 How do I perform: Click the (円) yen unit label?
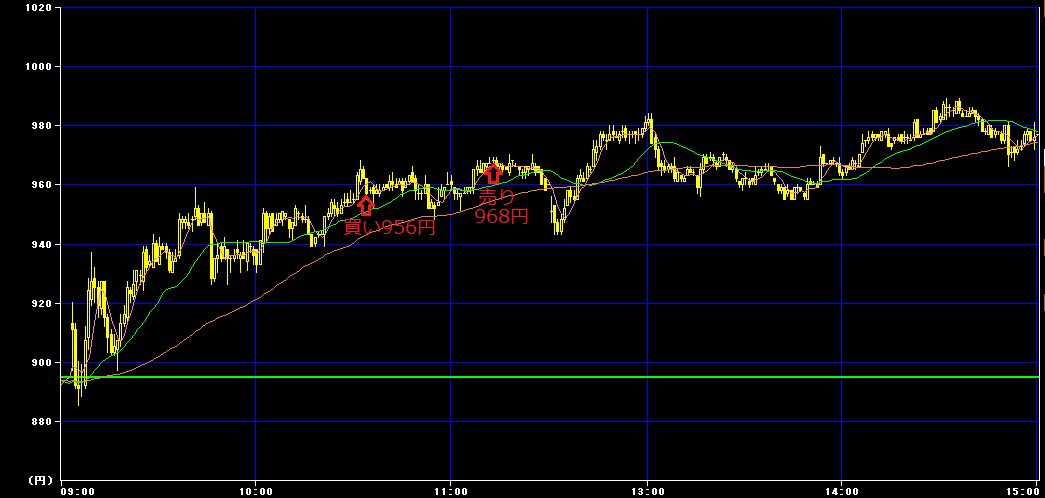[40, 479]
